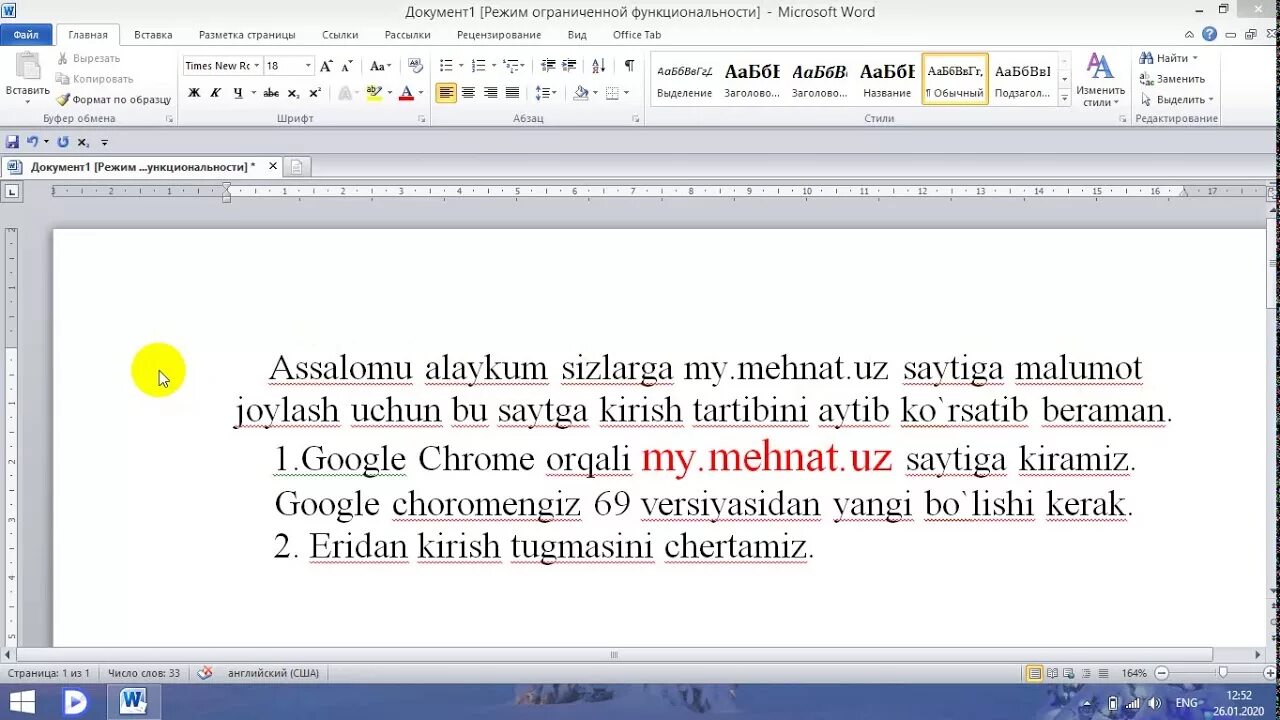Image resolution: width=1280 pixels, height=720 pixels.
Task: Click the zoom out minus button
Action: point(1161,673)
